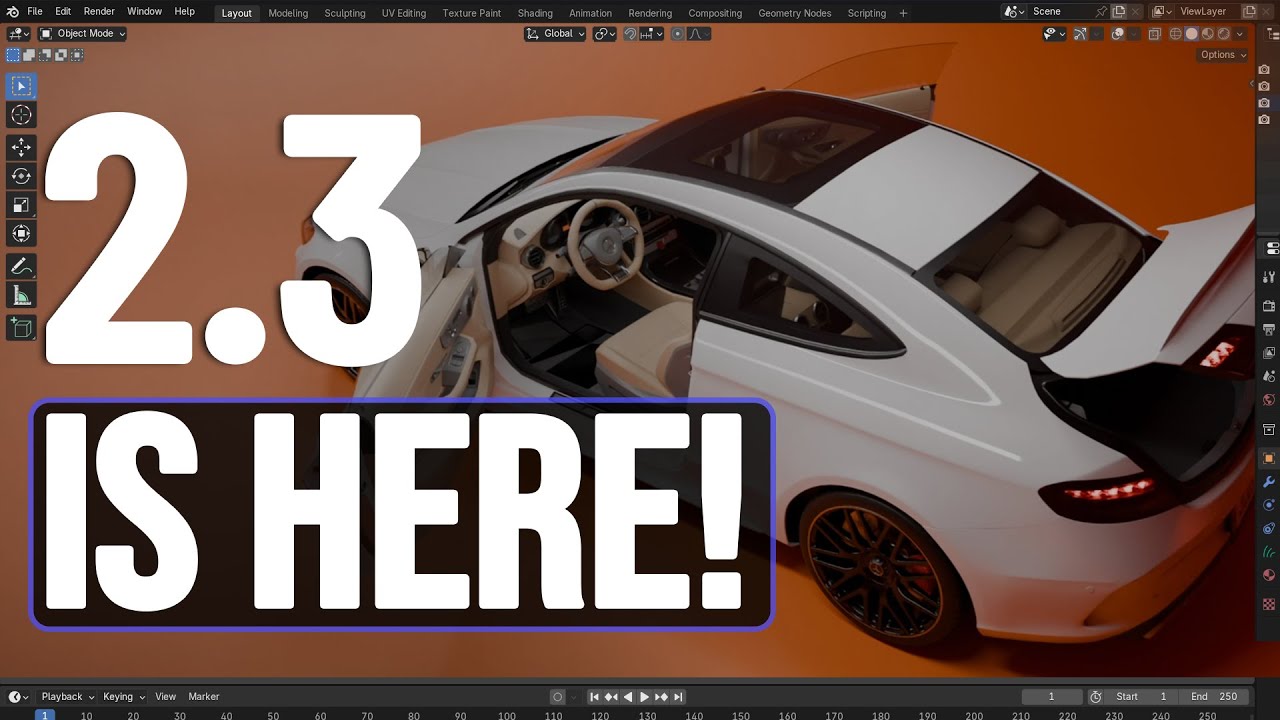
Task: Switch to the Geometry Nodes workspace tab
Action: click(x=794, y=13)
